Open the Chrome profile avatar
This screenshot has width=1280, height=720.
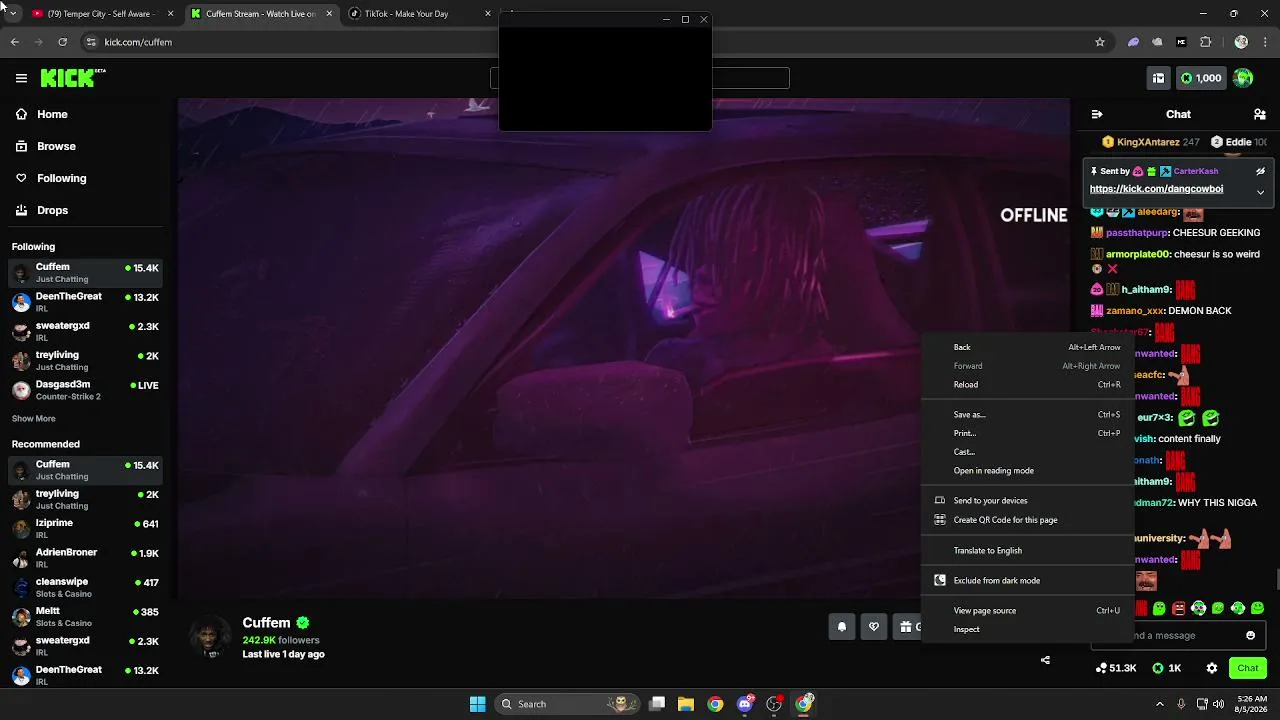tap(1241, 42)
